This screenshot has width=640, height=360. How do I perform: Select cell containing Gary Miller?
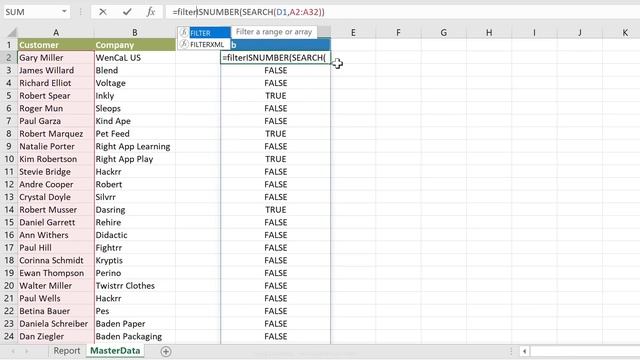[x=56, y=58]
